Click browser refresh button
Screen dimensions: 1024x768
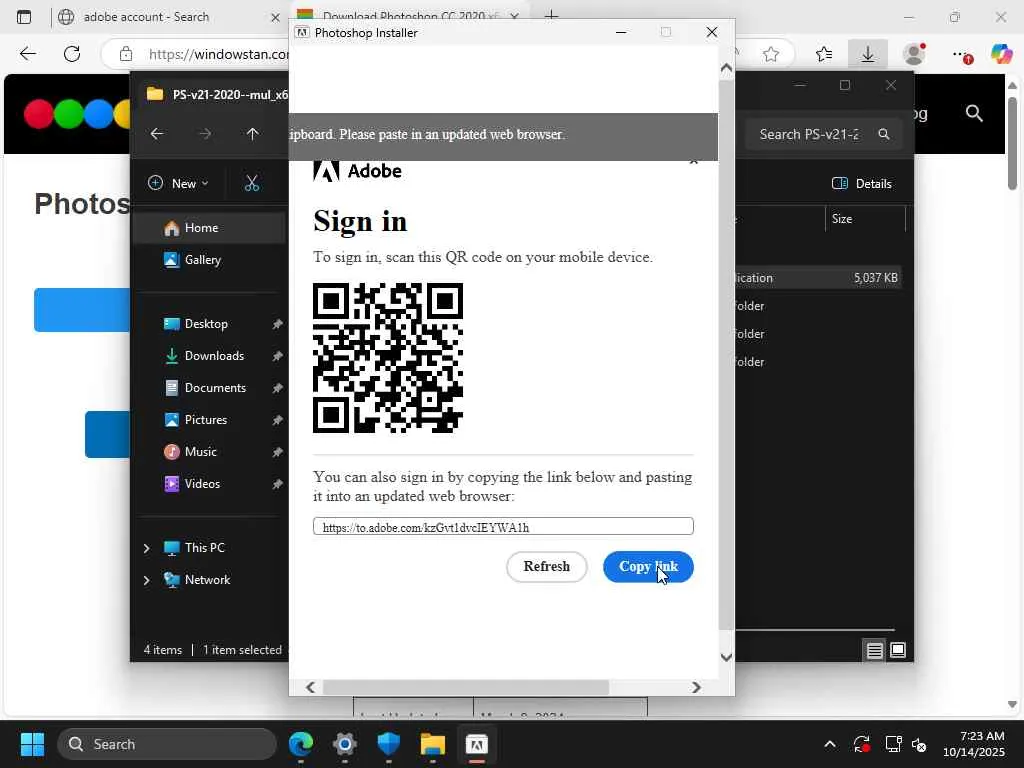[72, 54]
